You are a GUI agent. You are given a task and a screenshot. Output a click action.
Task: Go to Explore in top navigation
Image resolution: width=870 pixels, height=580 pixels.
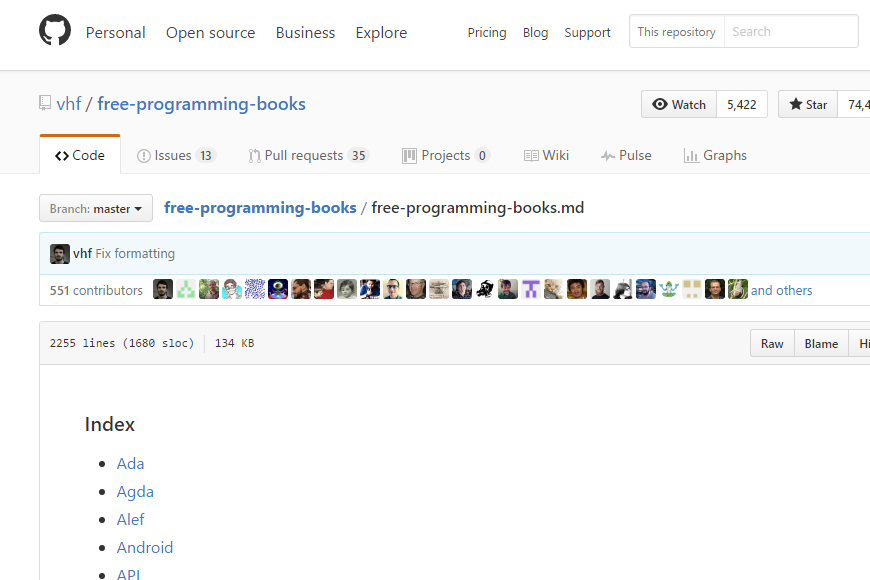coord(381,33)
